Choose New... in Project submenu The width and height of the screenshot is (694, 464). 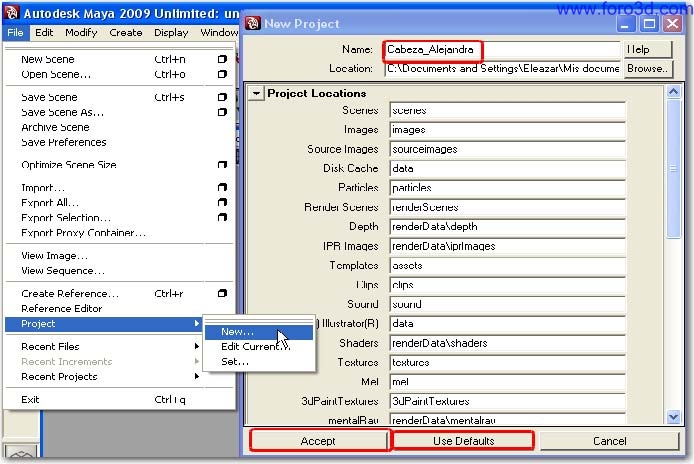tap(259, 332)
